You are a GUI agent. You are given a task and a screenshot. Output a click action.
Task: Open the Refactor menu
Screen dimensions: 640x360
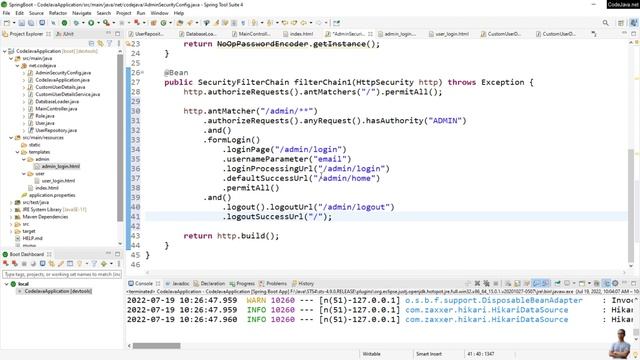[x=58, y=13]
